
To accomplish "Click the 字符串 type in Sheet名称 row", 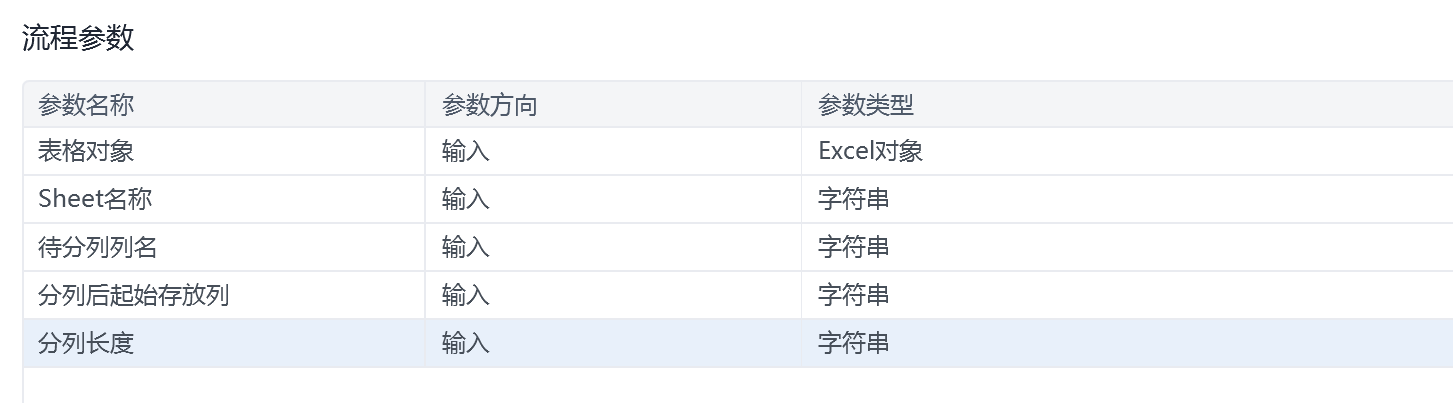I will click(x=853, y=199).
